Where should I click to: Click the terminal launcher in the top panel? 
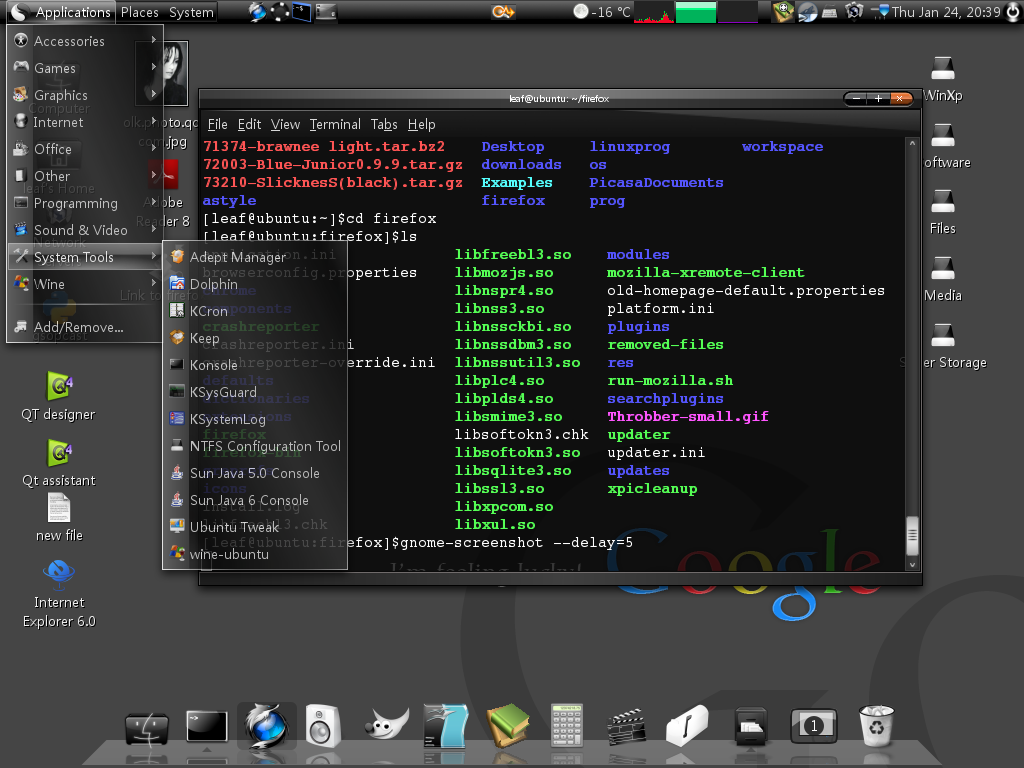(302, 12)
